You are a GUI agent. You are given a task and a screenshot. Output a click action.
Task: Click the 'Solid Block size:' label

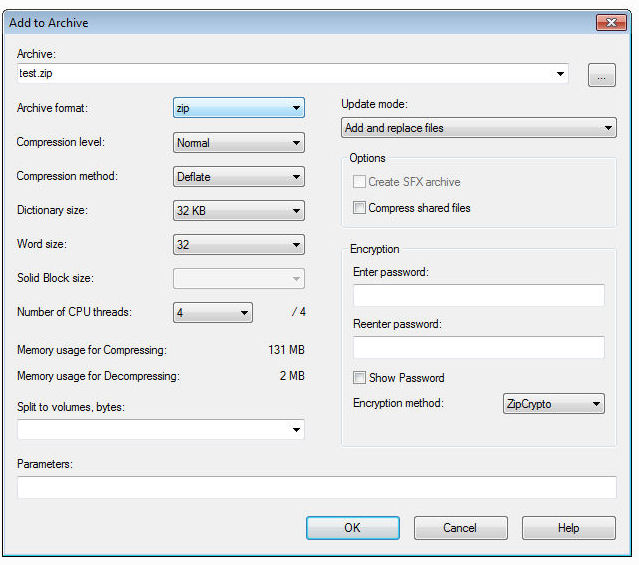pyautogui.click(x=55, y=278)
